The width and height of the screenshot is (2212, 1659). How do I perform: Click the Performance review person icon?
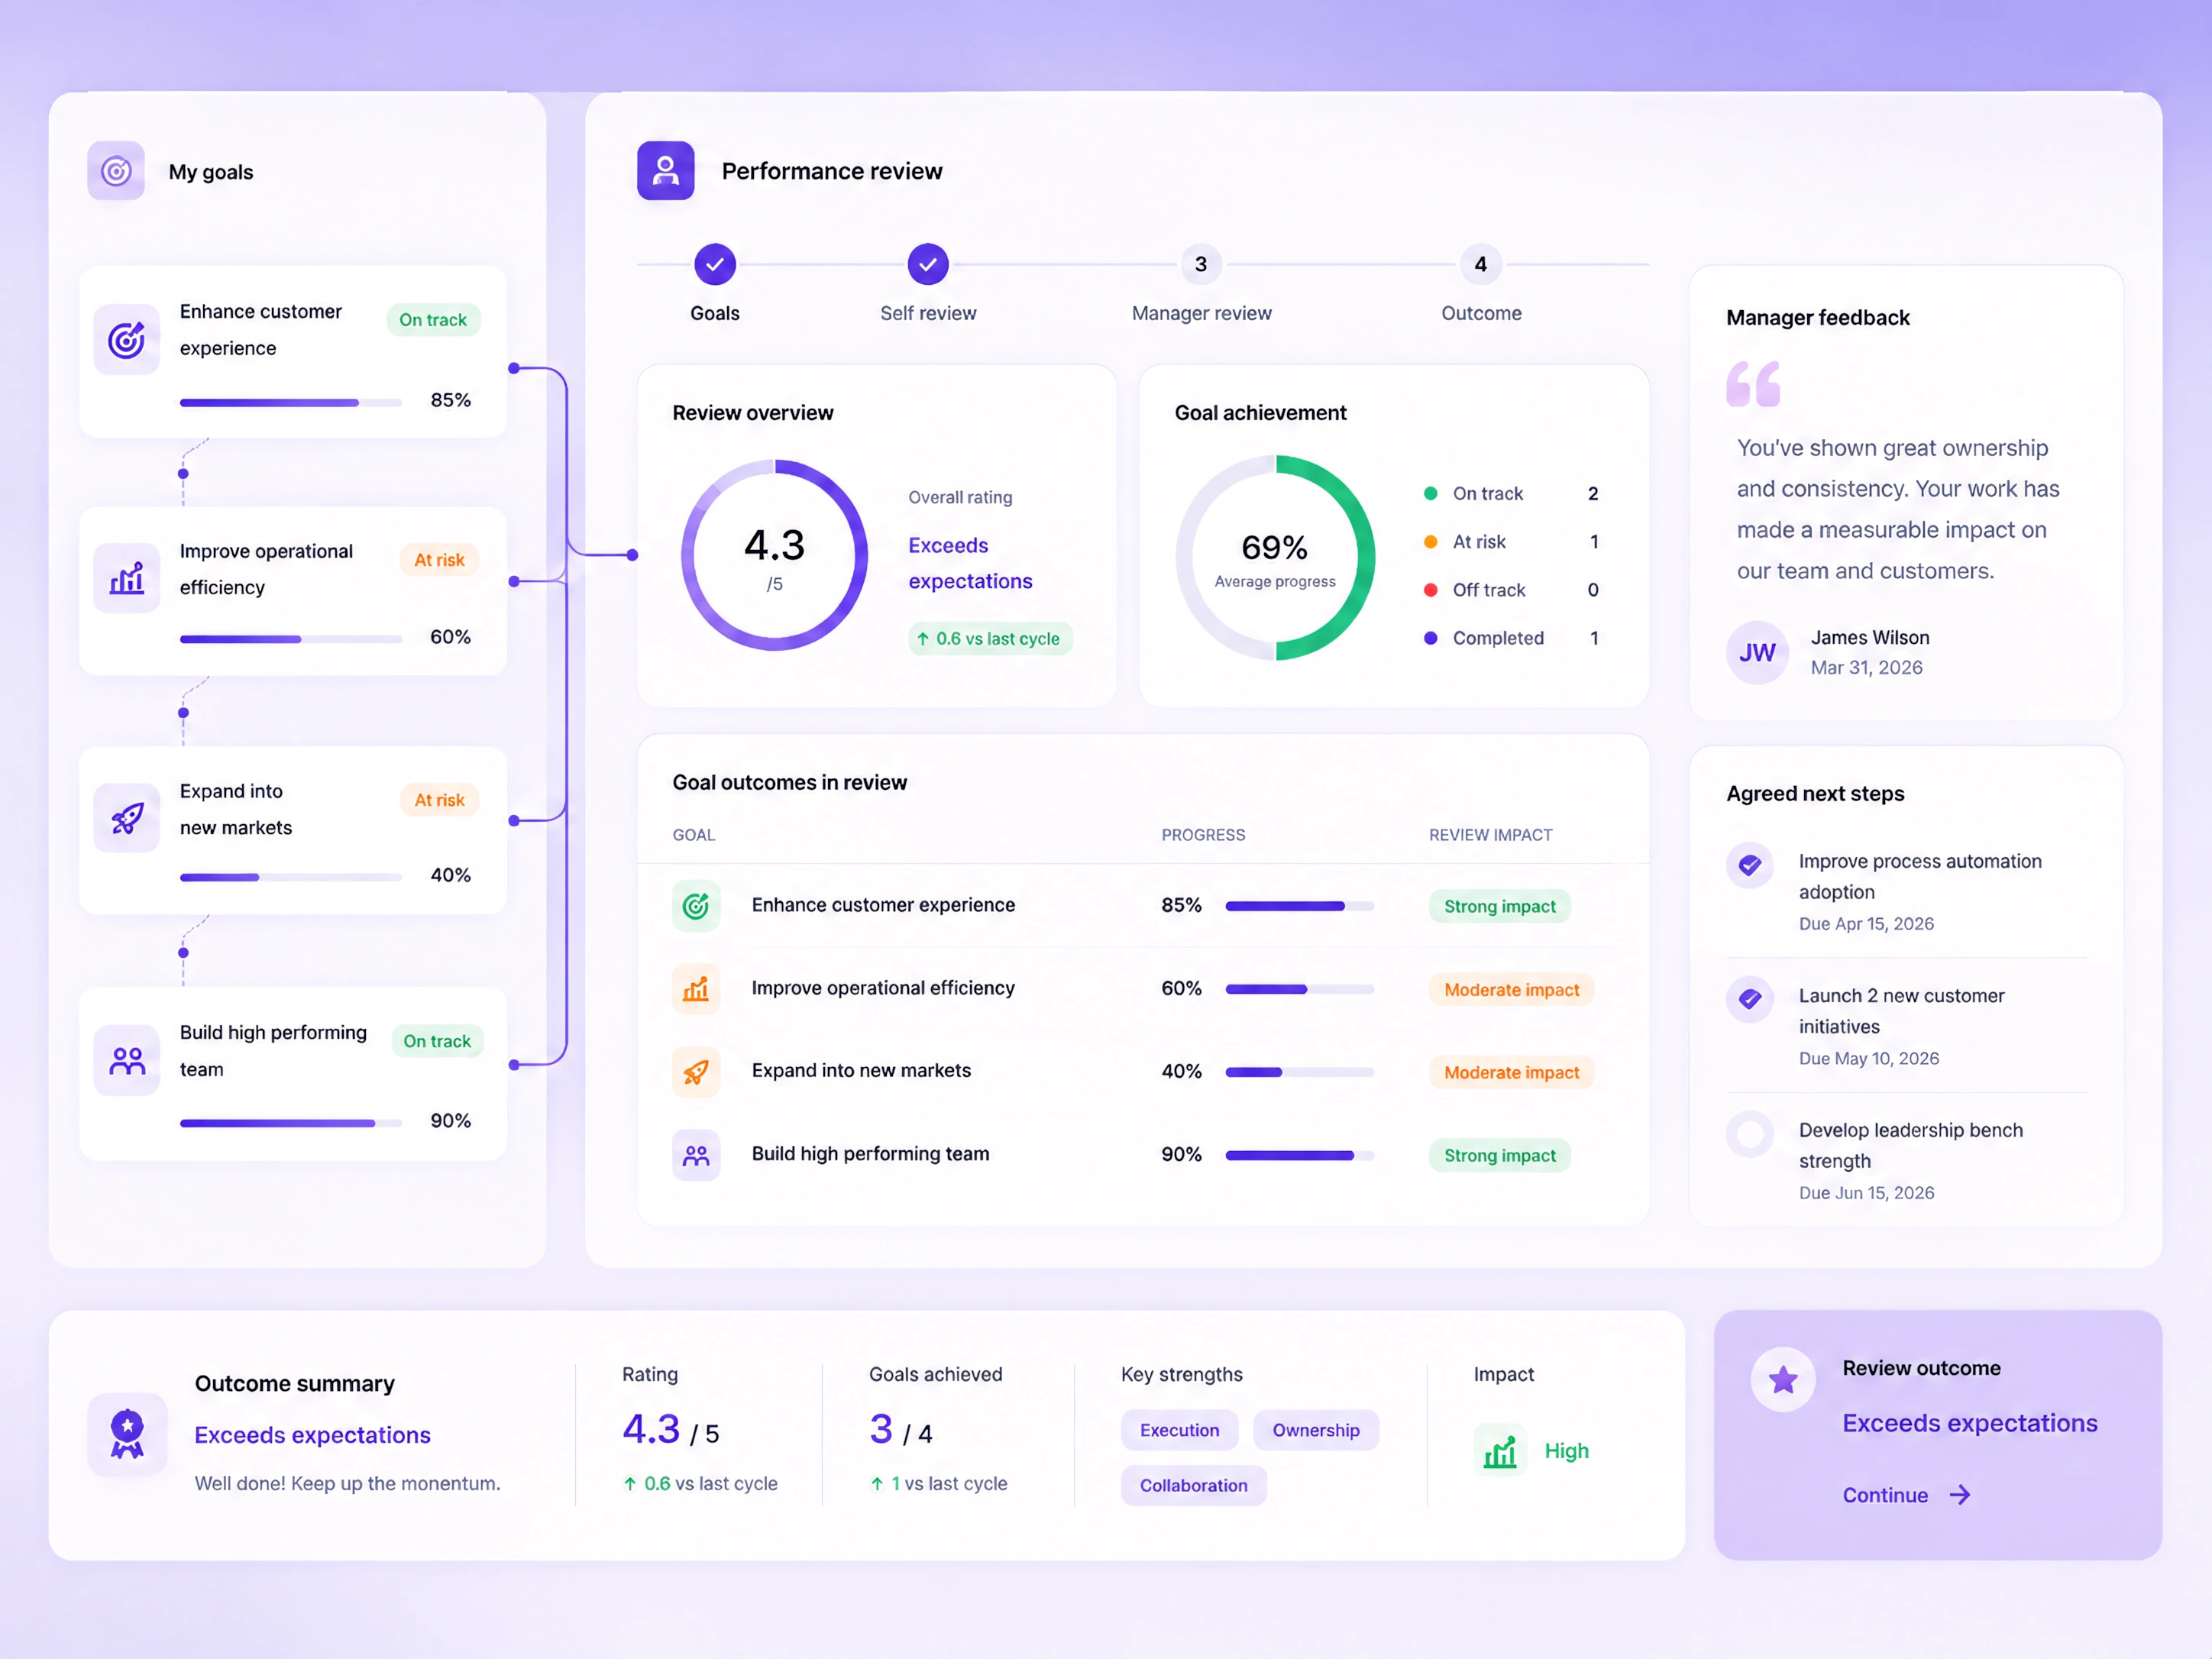click(665, 171)
